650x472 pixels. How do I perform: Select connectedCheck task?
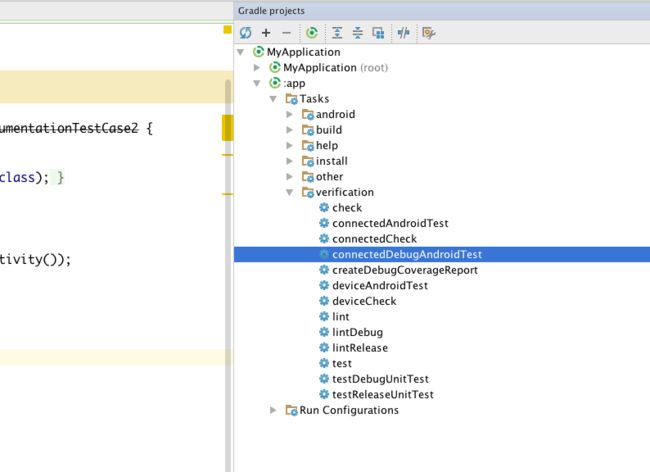[374, 239]
